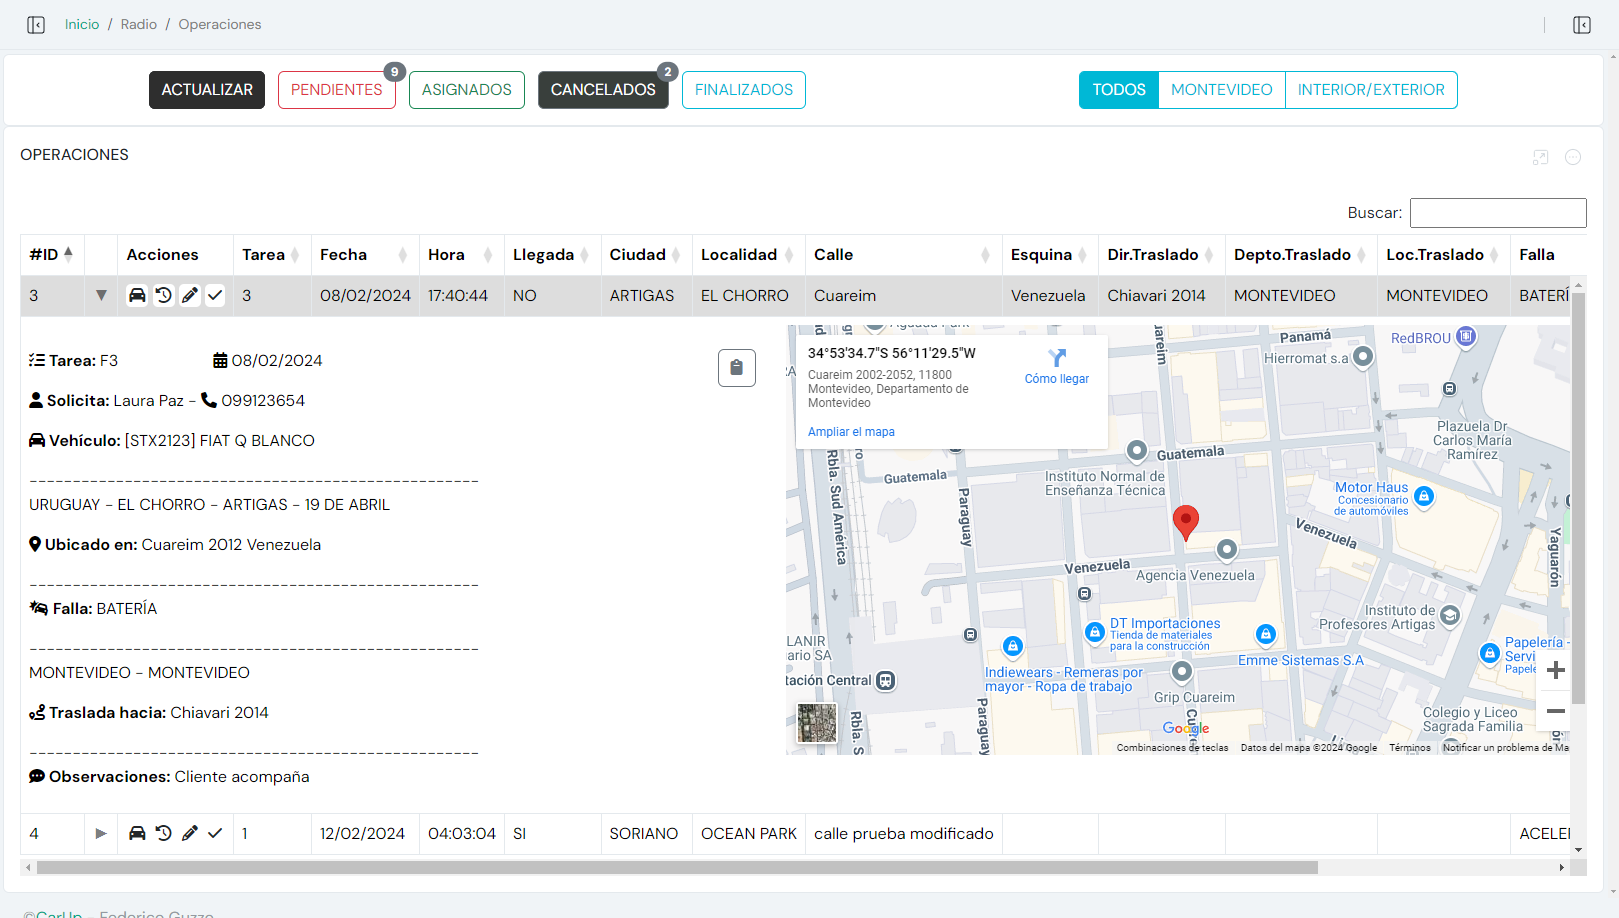The image size is (1619, 918).
Task: Sort table by Llegada column
Action: coord(552,255)
